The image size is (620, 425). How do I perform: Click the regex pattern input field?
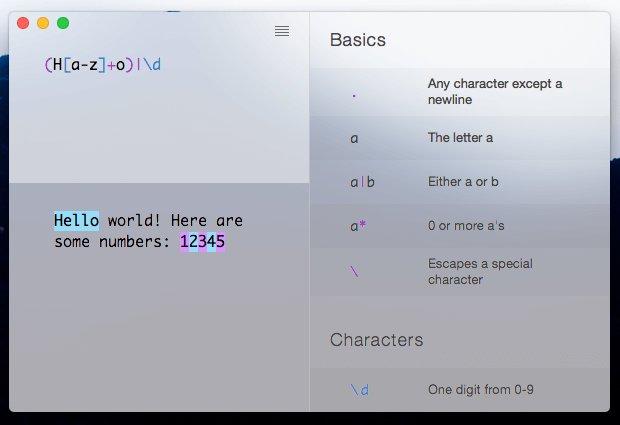159,97
